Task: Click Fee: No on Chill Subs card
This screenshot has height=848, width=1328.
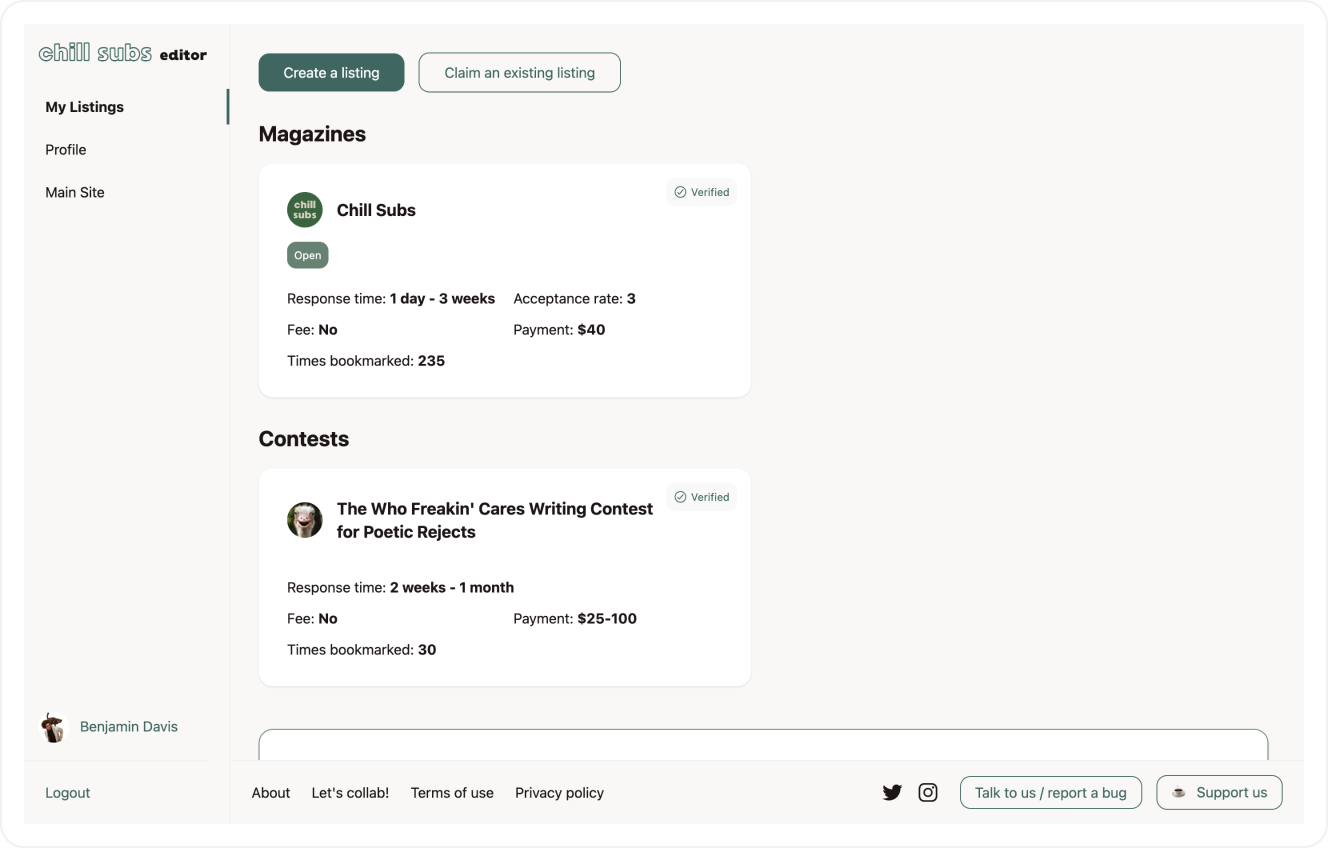Action: click(x=313, y=329)
